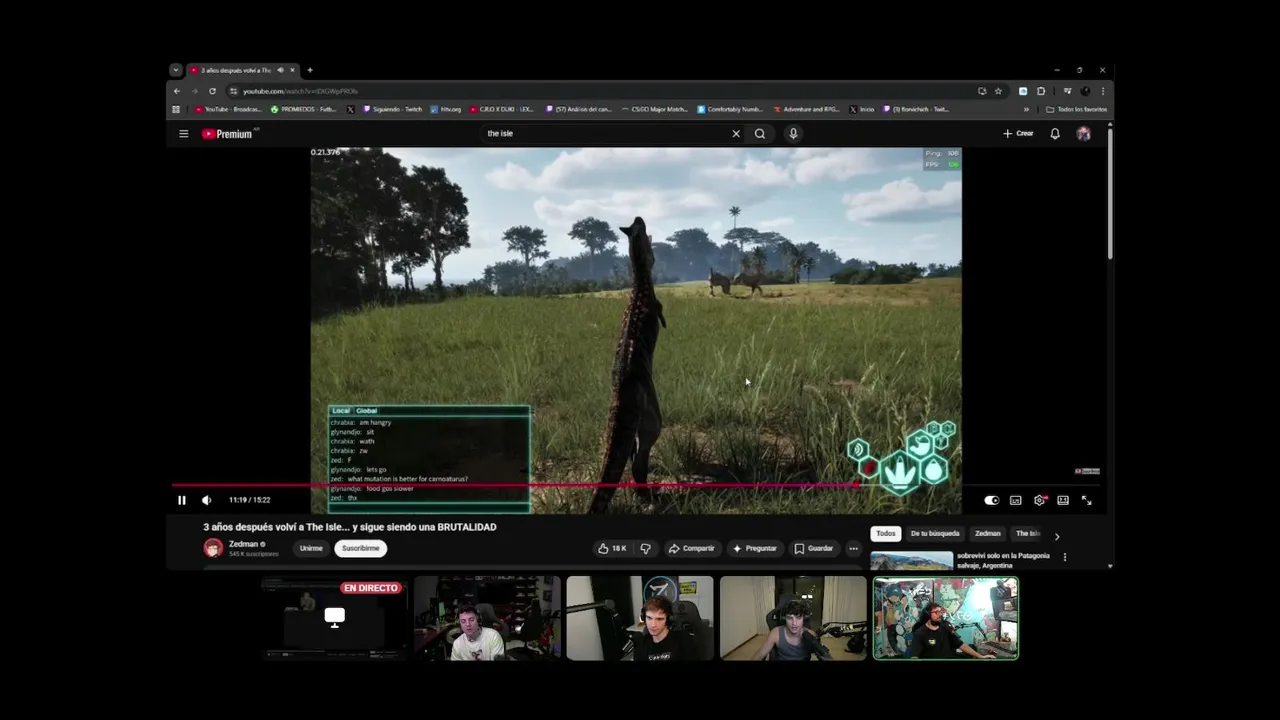Screen dimensions: 1280x720
Task: Open the 'CSGO Major Match...' bookmark
Action: coord(654,109)
